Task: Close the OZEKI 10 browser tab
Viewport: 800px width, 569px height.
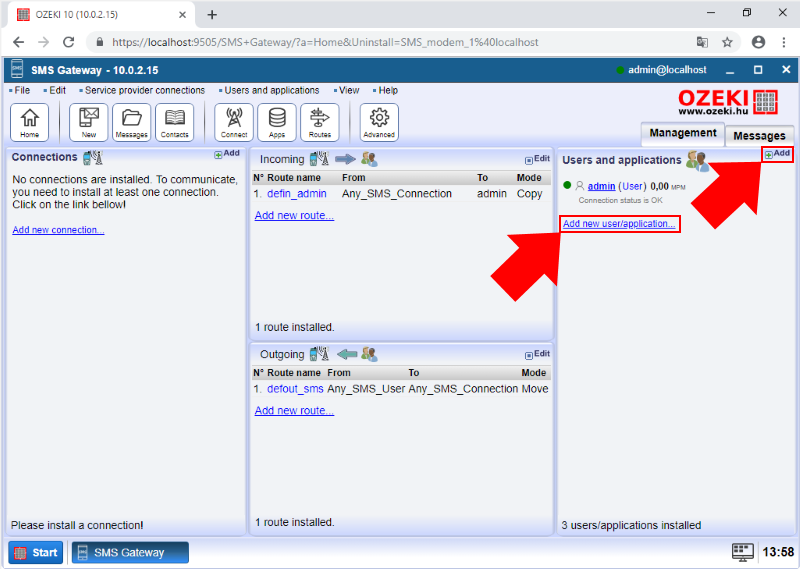Action: tap(182, 15)
